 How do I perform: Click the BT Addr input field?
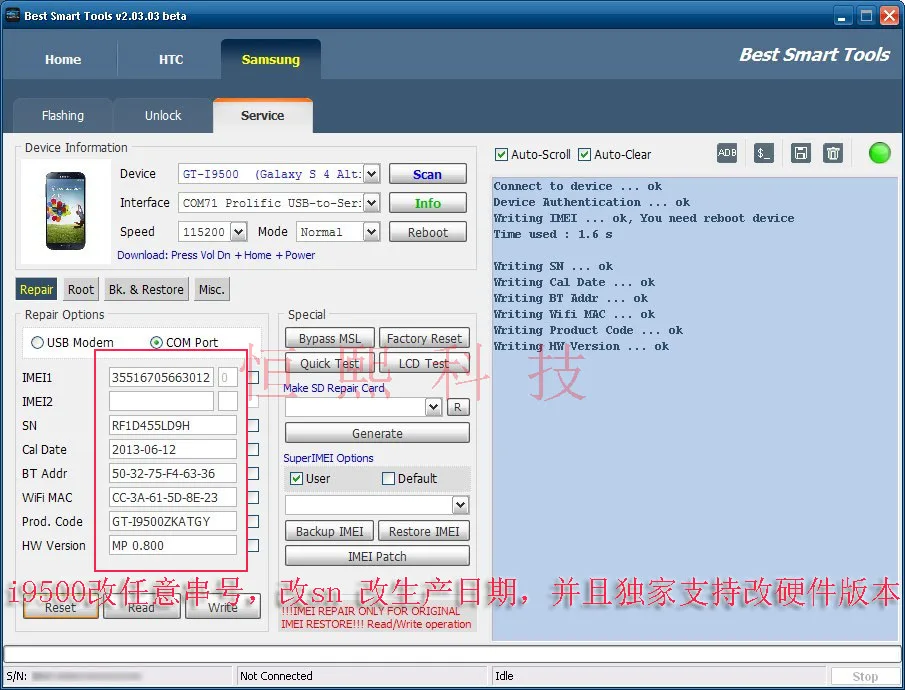(x=173, y=473)
